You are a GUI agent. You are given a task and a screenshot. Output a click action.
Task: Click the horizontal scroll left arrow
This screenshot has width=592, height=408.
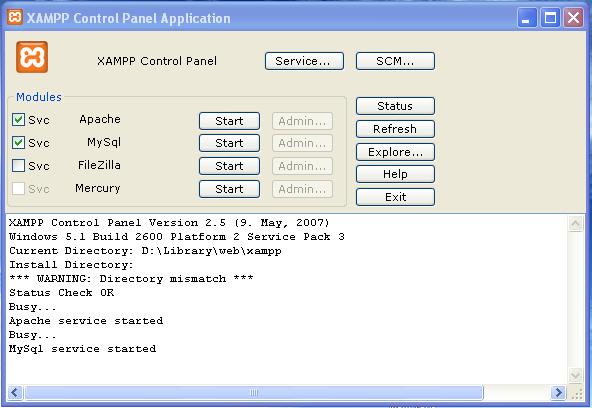tap(15, 393)
